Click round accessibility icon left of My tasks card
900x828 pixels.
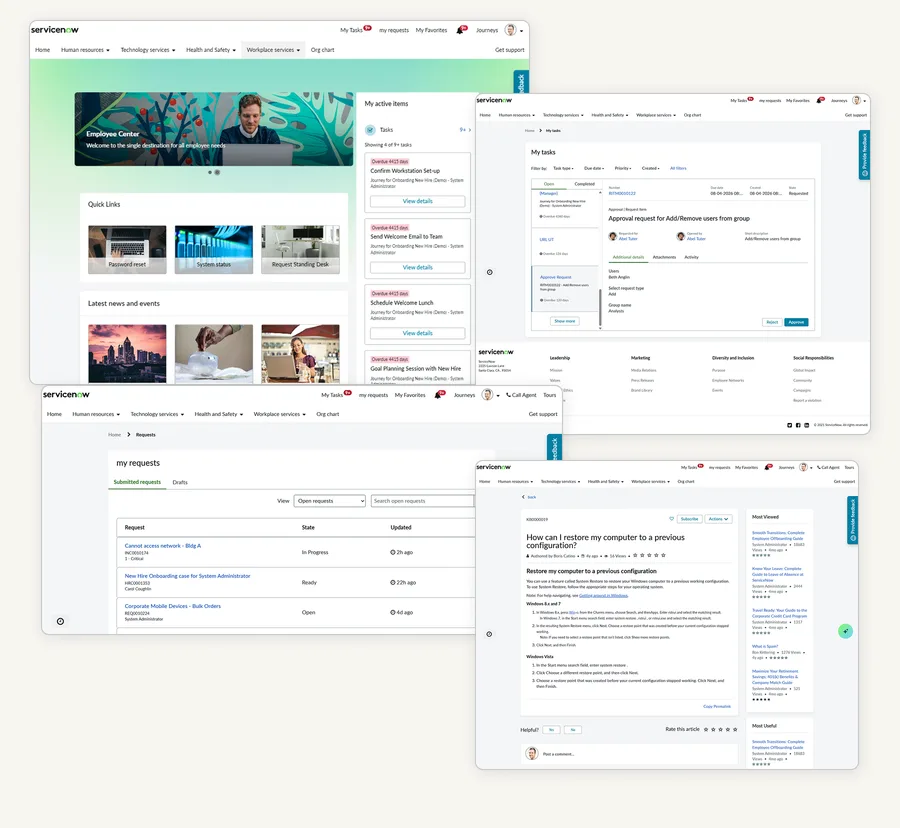(x=490, y=273)
